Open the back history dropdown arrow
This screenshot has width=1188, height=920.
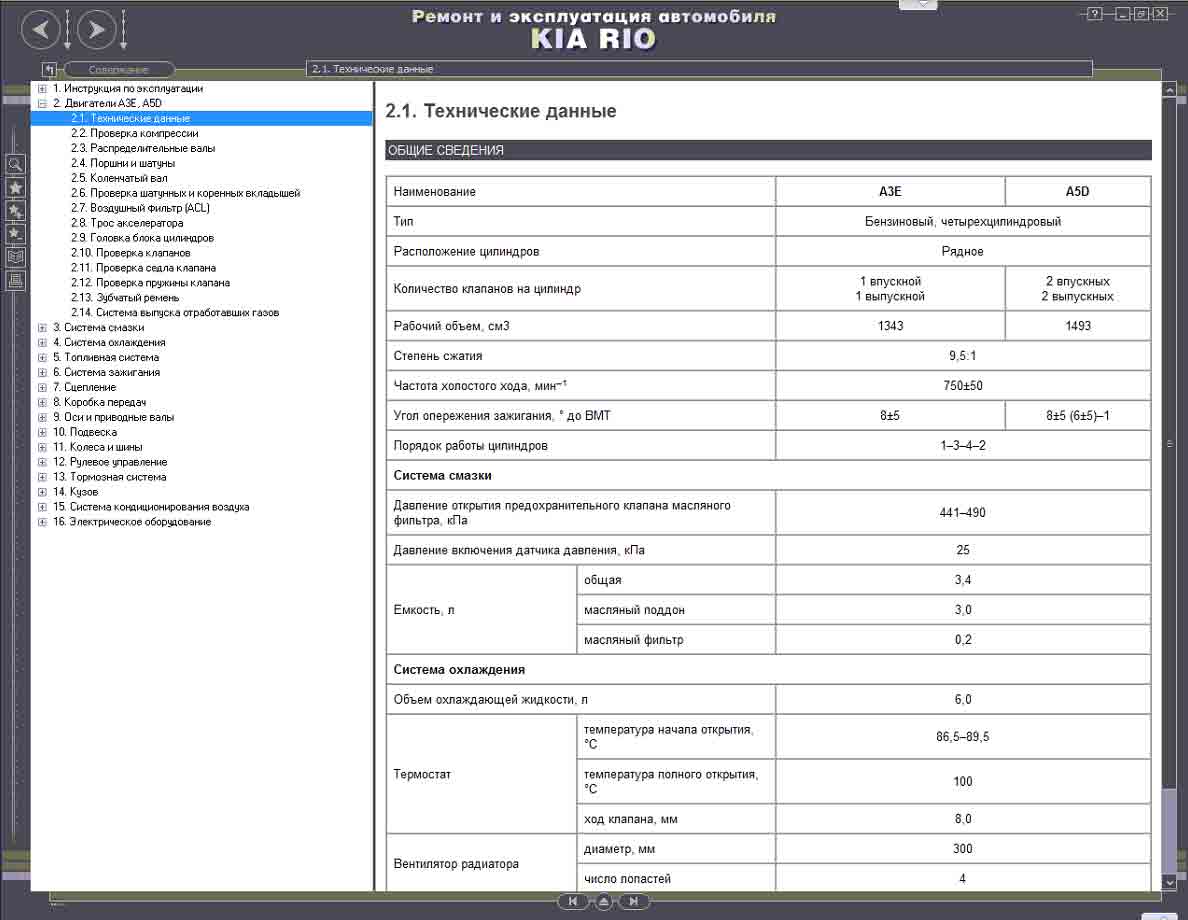[x=67, y=30]
